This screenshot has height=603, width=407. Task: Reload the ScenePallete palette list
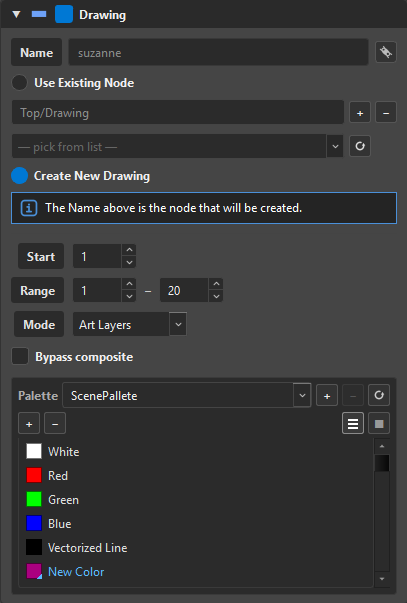379,395
